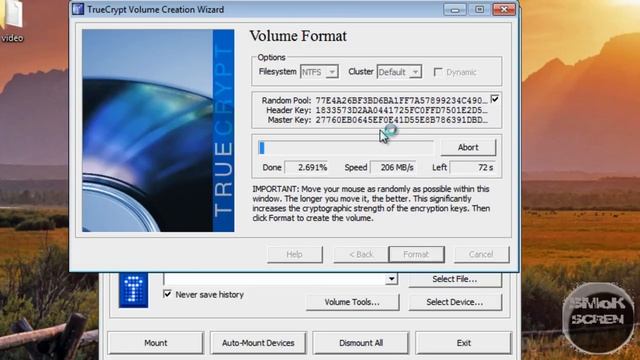Image resolution: width=640 pixels, height=360 pixels.
Task: Click the Left 72 s field
Action: [474, 167]
